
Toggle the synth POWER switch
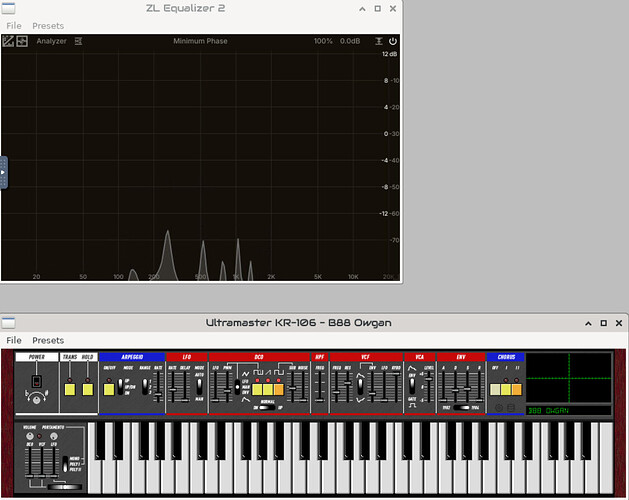(x=37, y=383)
